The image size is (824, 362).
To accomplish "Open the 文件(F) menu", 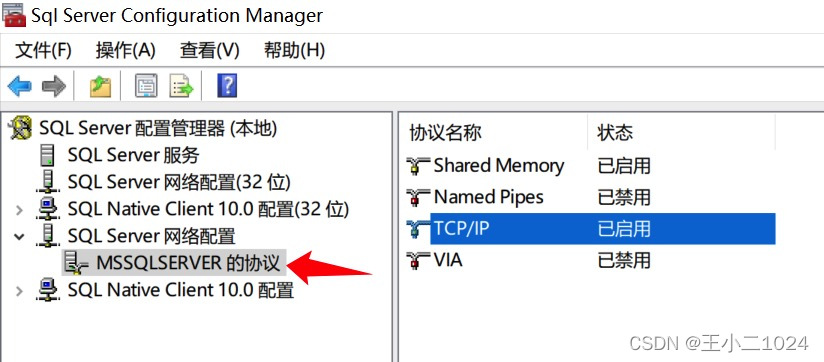I will click(x=43, y=50).
